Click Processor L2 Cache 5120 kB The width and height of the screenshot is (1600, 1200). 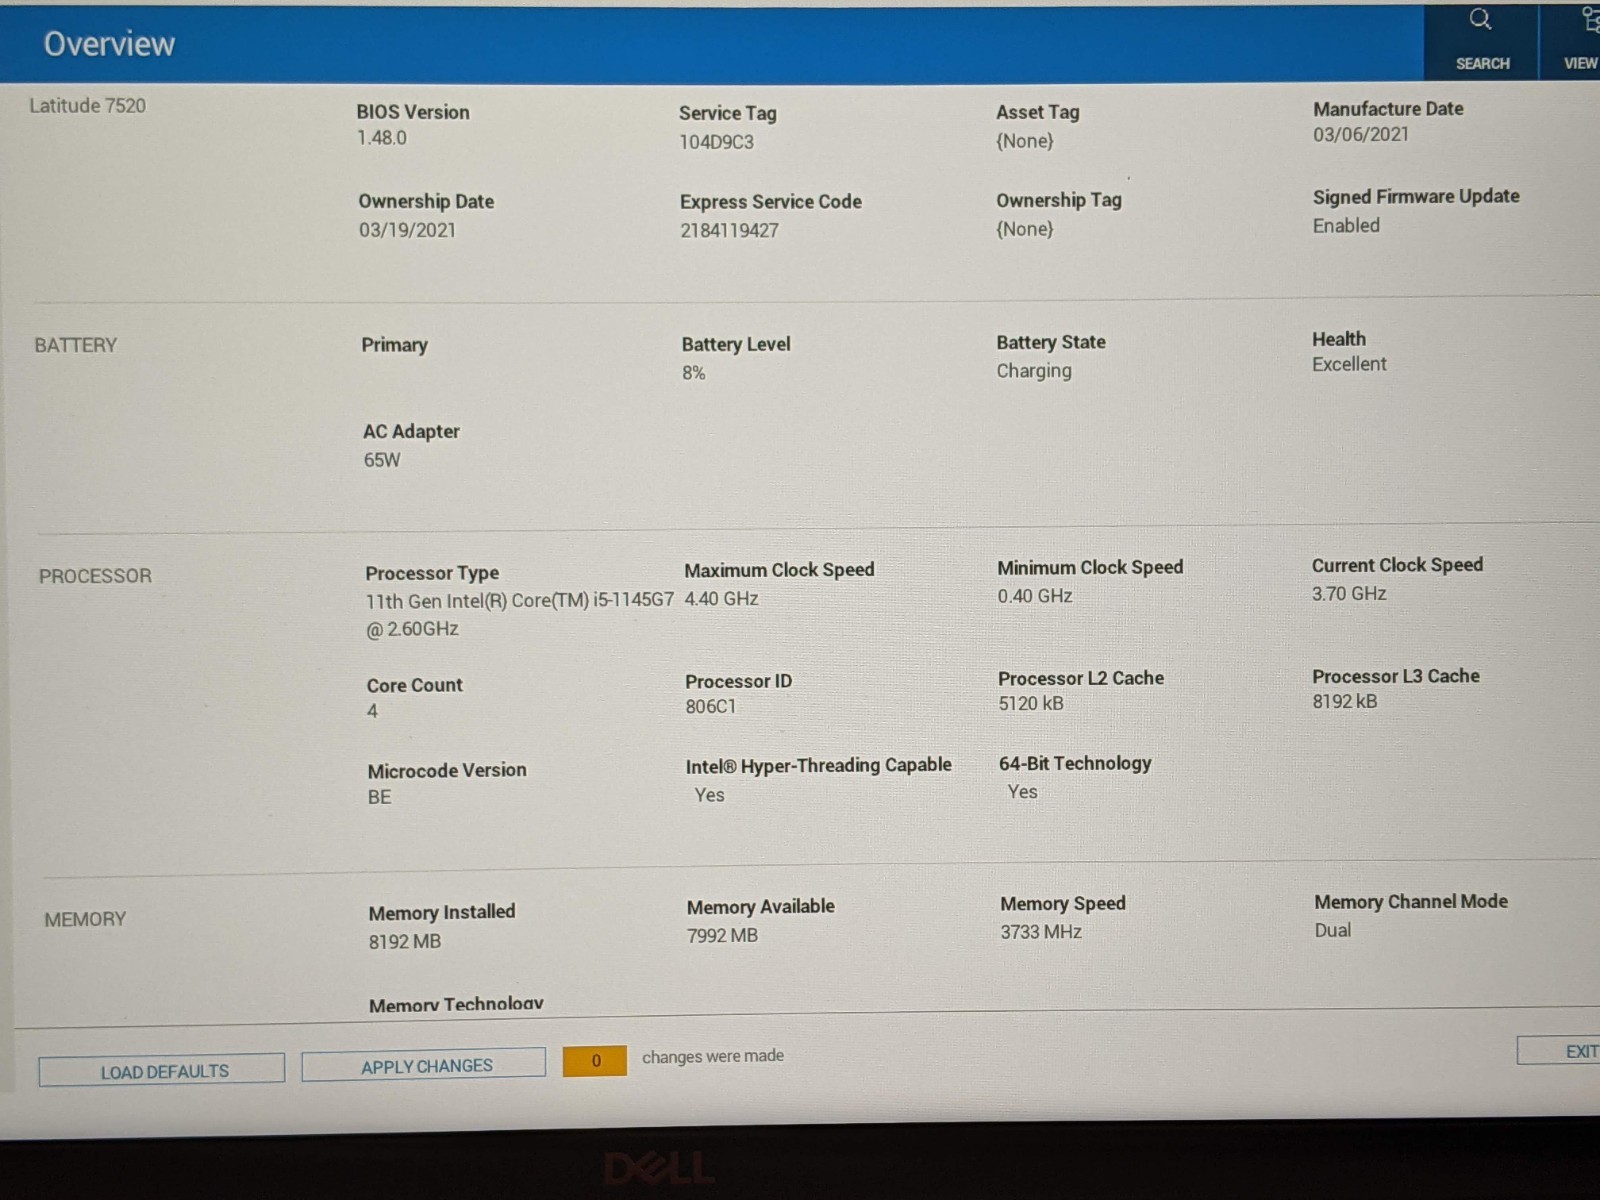(x=1030, y=704)
